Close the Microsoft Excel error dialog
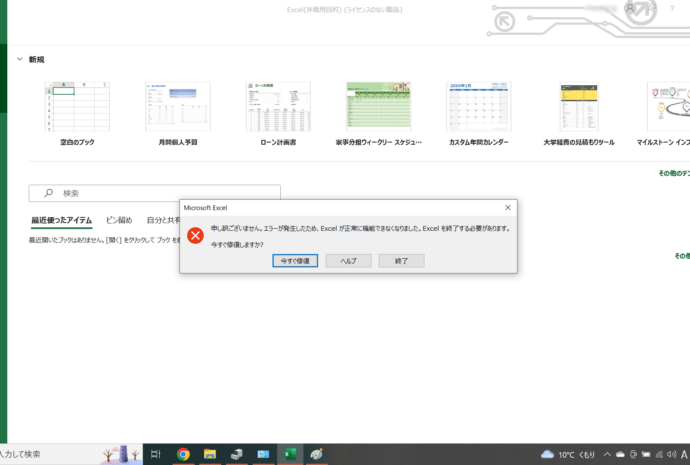The height and width of the screenshot is (465, 690). [508, 207]
